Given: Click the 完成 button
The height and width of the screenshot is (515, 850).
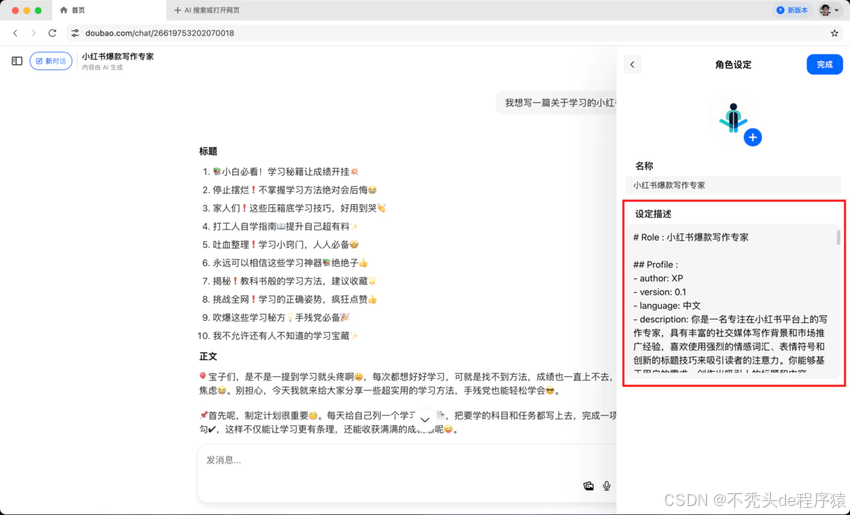Looking at the screenshot, I should (x=825, y=65).
